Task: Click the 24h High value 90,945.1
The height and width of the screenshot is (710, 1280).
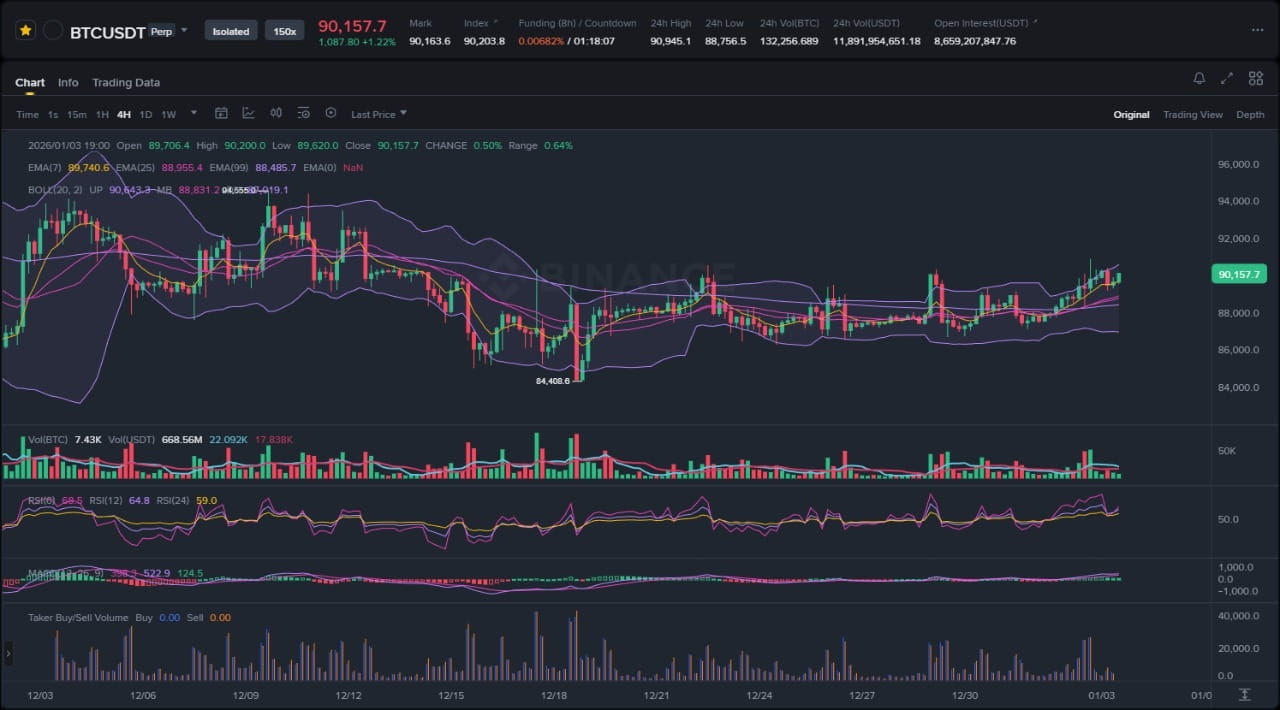Action: tap(670, 41)
